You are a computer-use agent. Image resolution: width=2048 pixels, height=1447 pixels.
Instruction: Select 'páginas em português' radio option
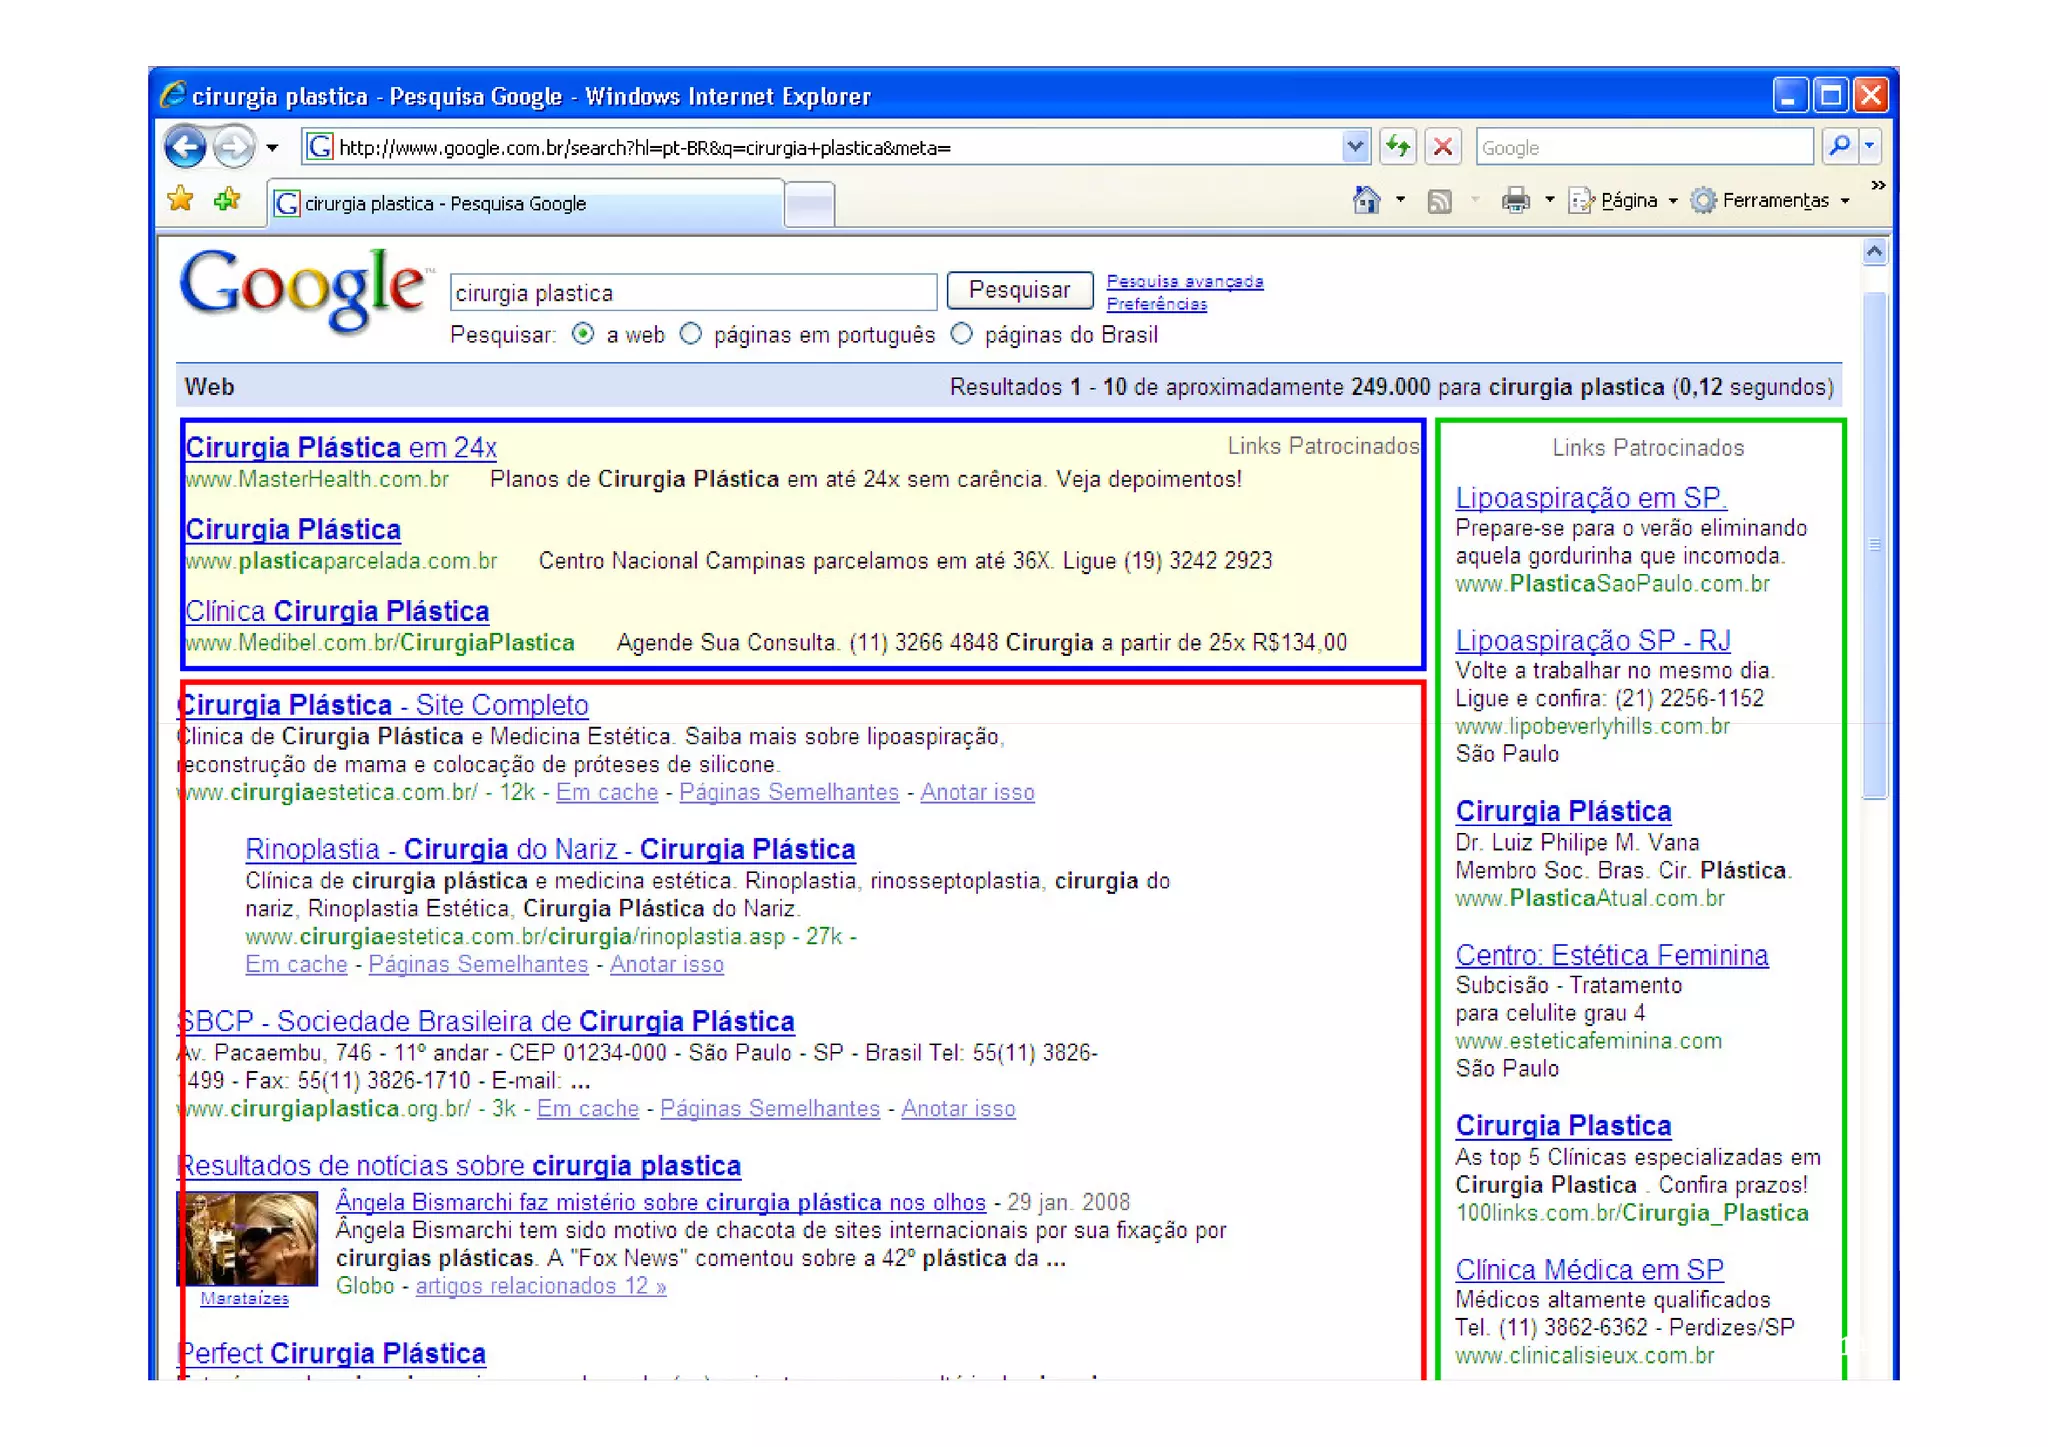691,334
